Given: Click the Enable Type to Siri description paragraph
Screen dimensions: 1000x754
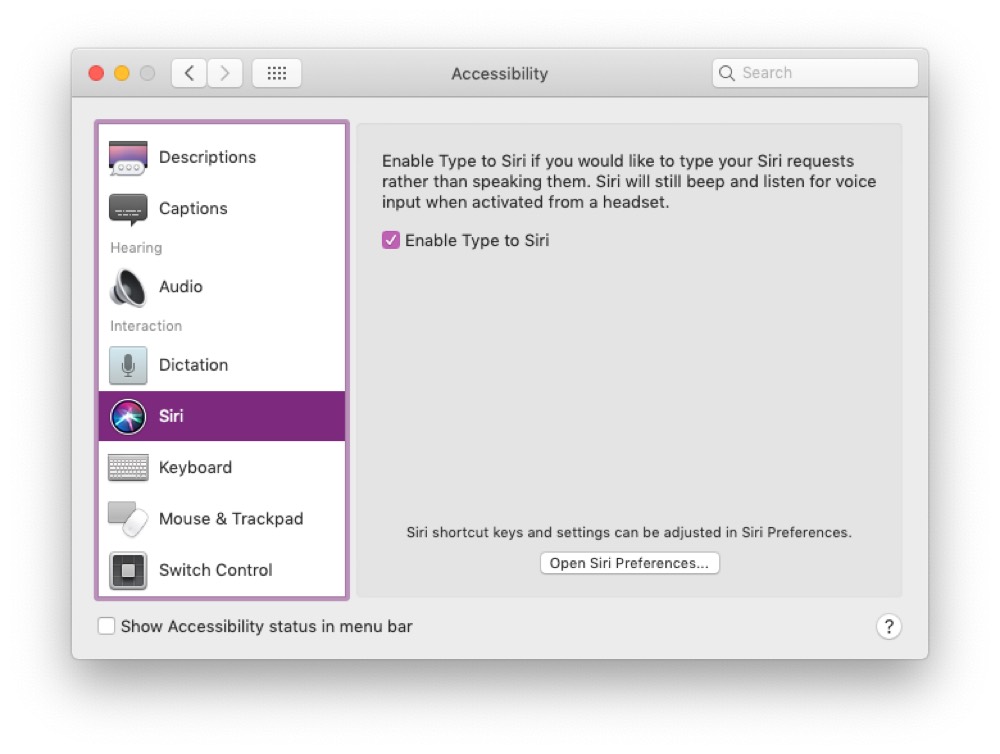Looking at the screenshot, I should [629, 181].
